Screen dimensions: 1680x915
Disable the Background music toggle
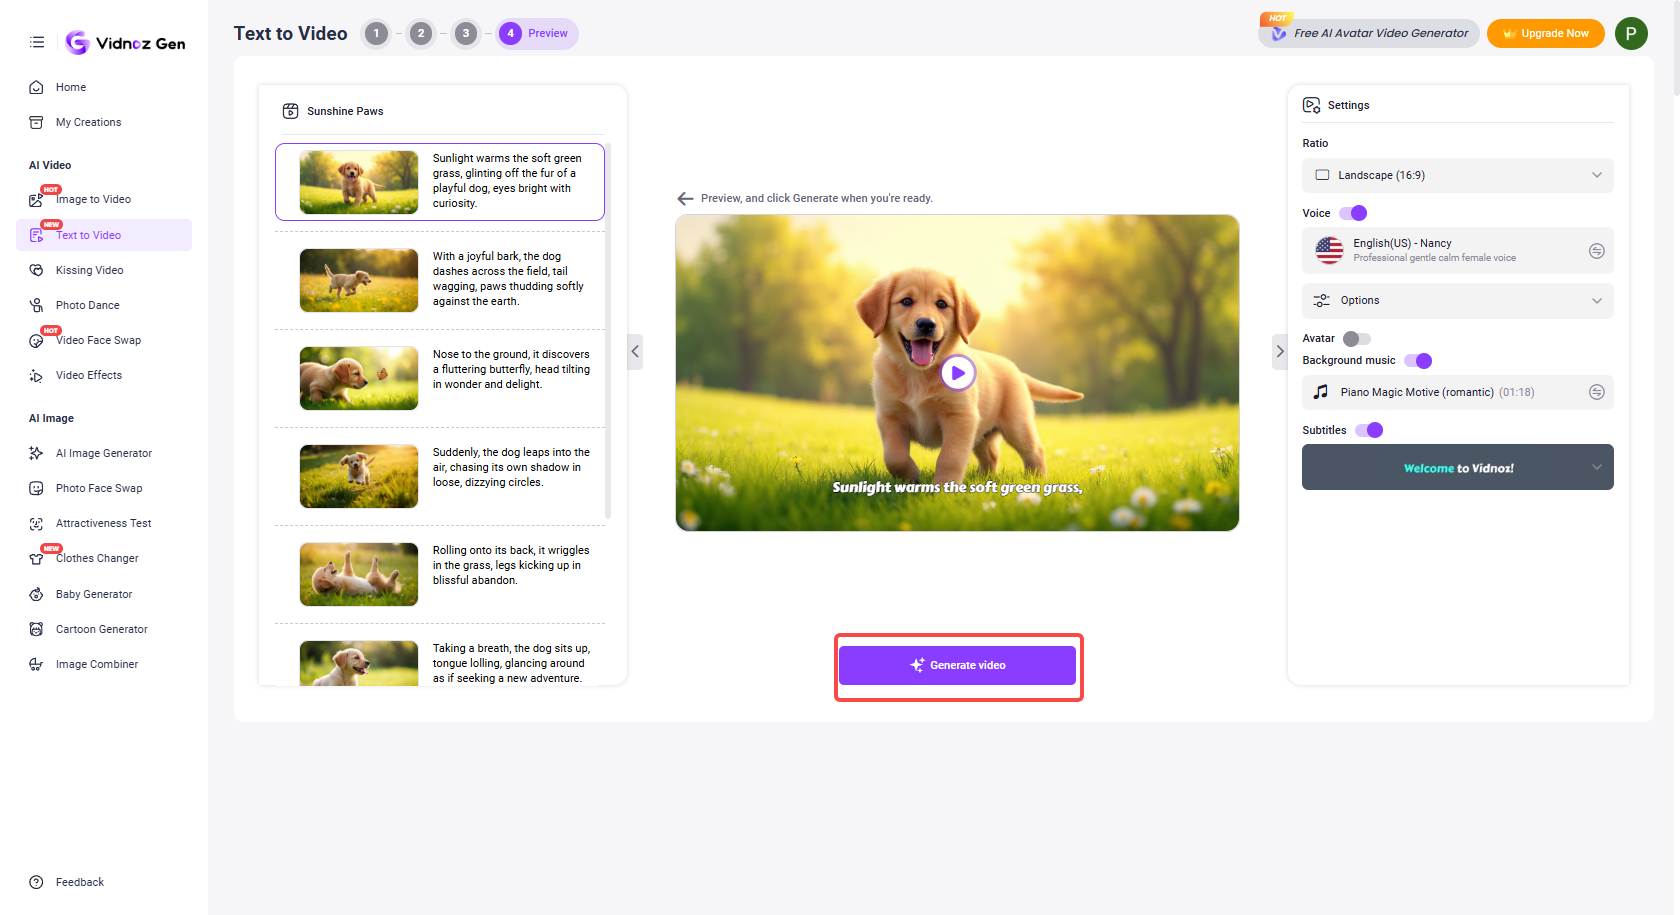[1418, 361]
